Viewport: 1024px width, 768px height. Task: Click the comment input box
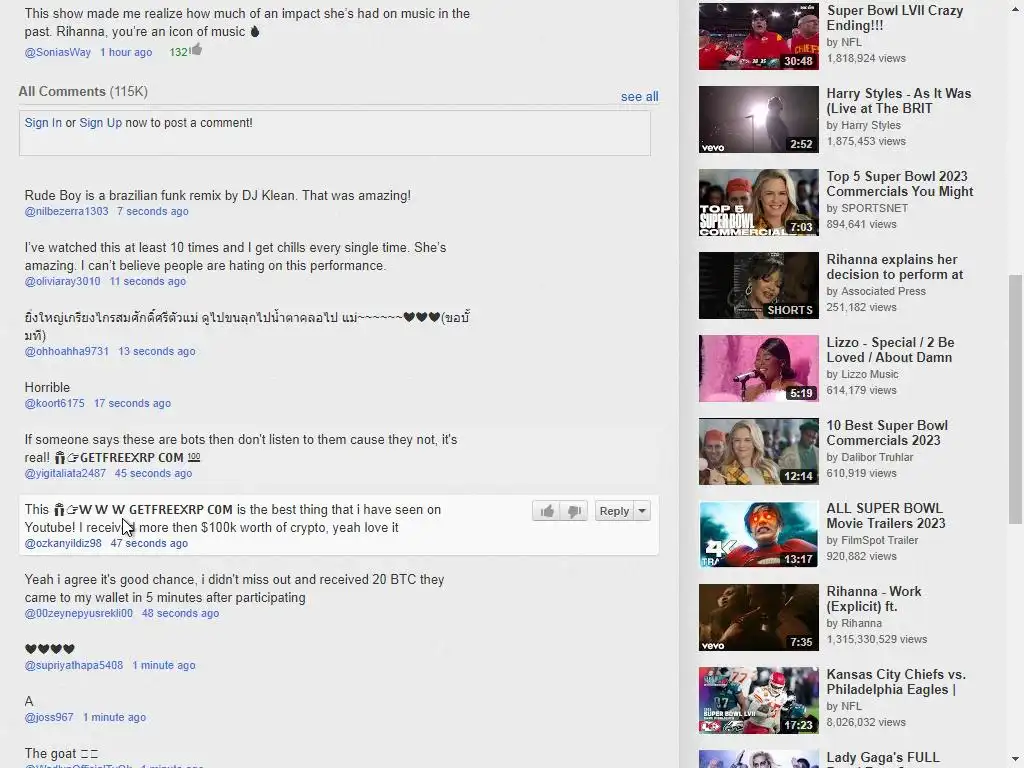tap(334, 133)
